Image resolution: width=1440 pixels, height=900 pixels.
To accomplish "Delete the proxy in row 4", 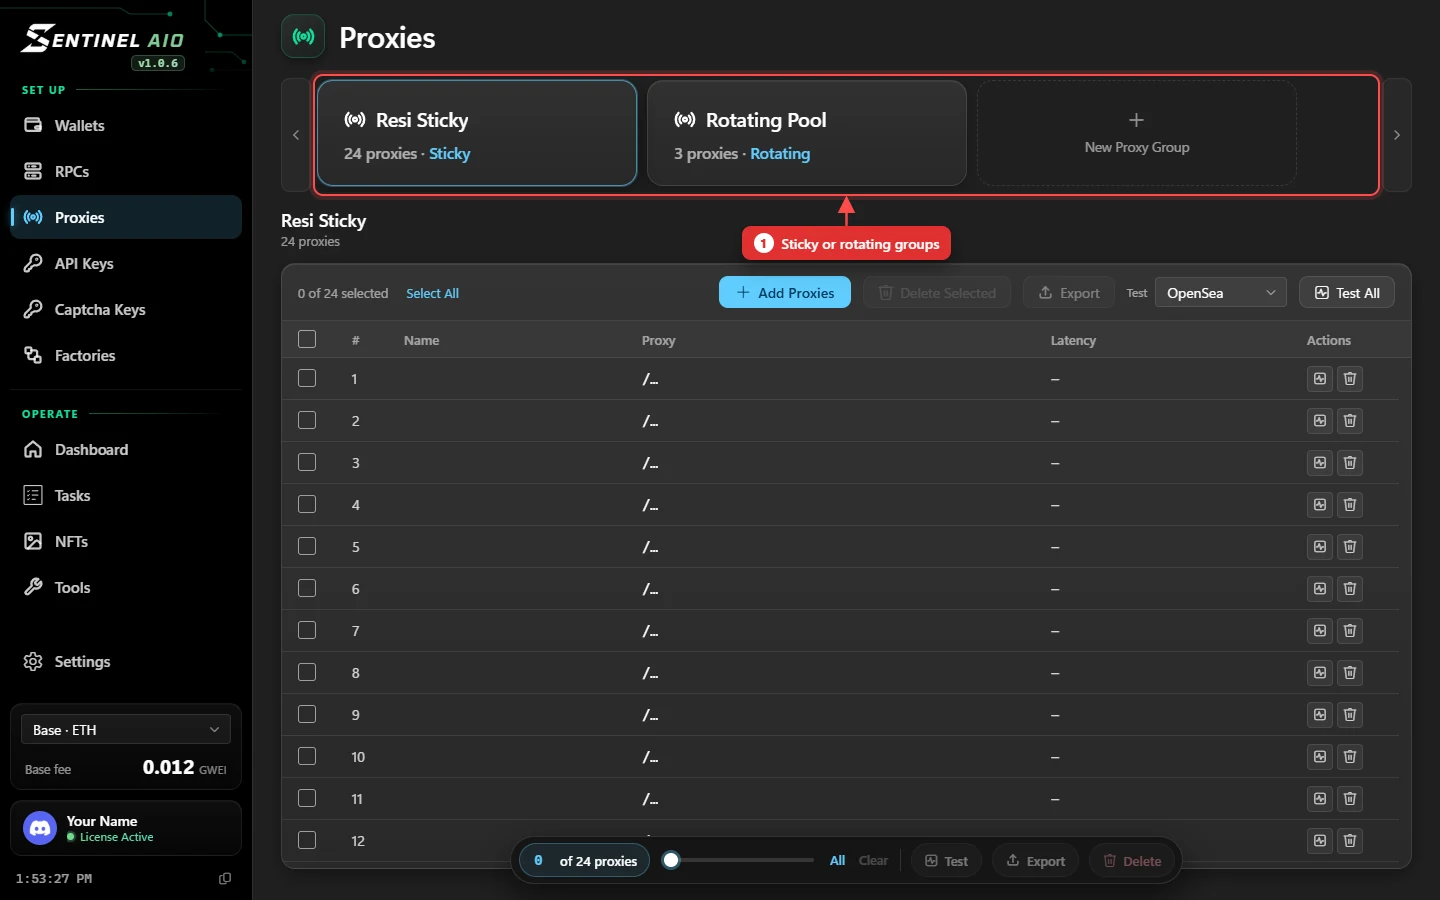I will tap(1350, 505).
